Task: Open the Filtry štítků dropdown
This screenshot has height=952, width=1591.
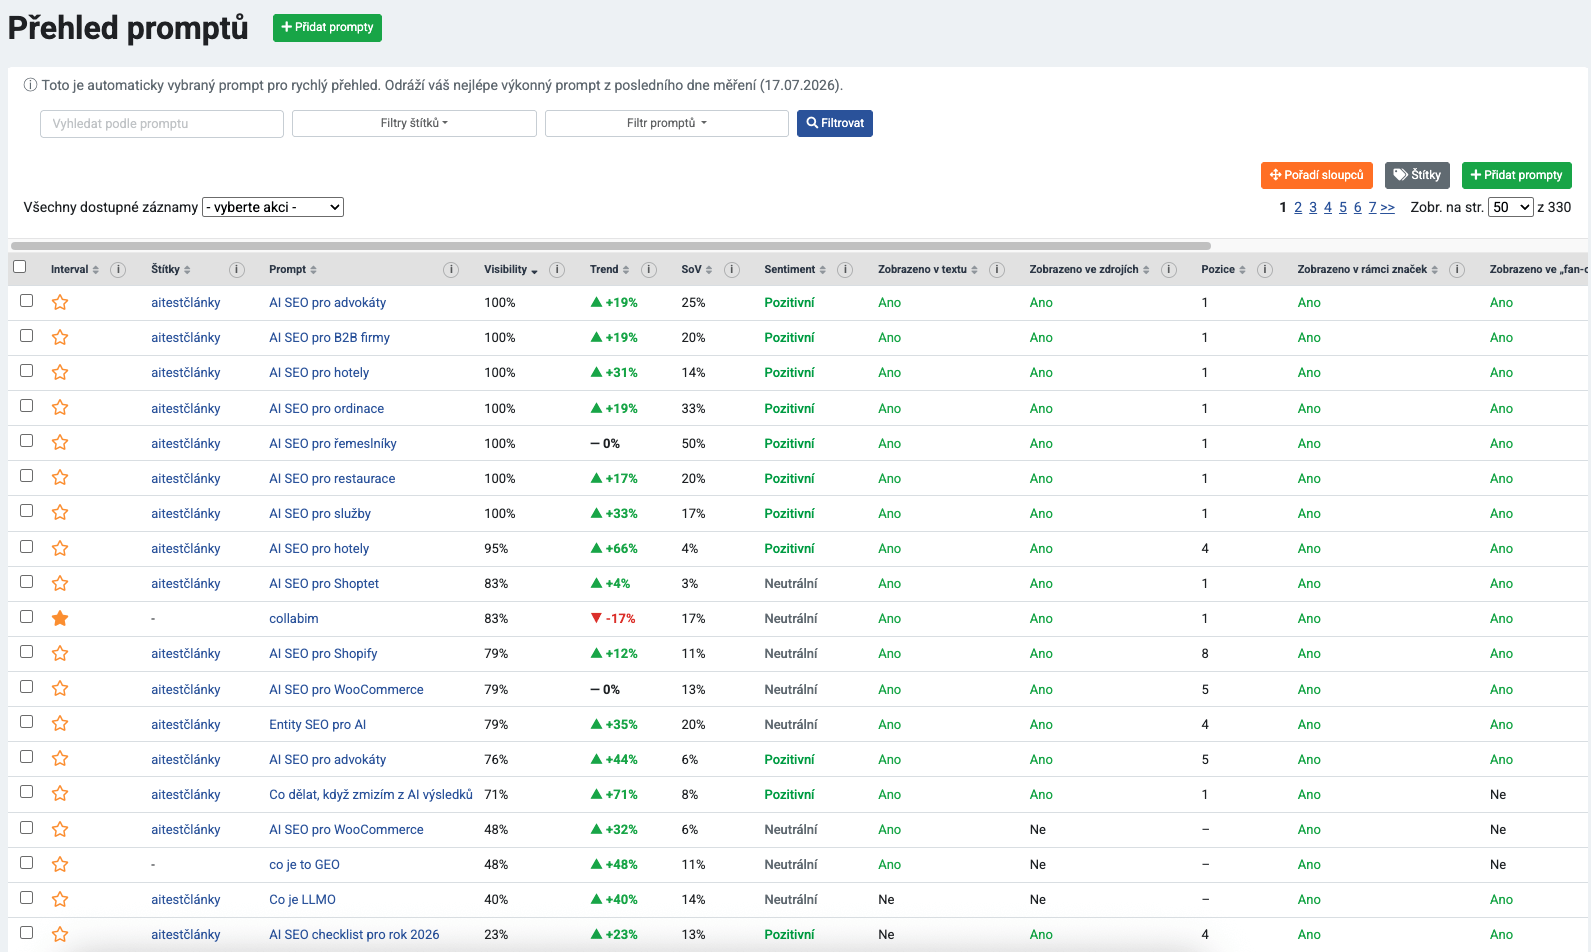Action: pyautogui.click(x=414, y=123)
